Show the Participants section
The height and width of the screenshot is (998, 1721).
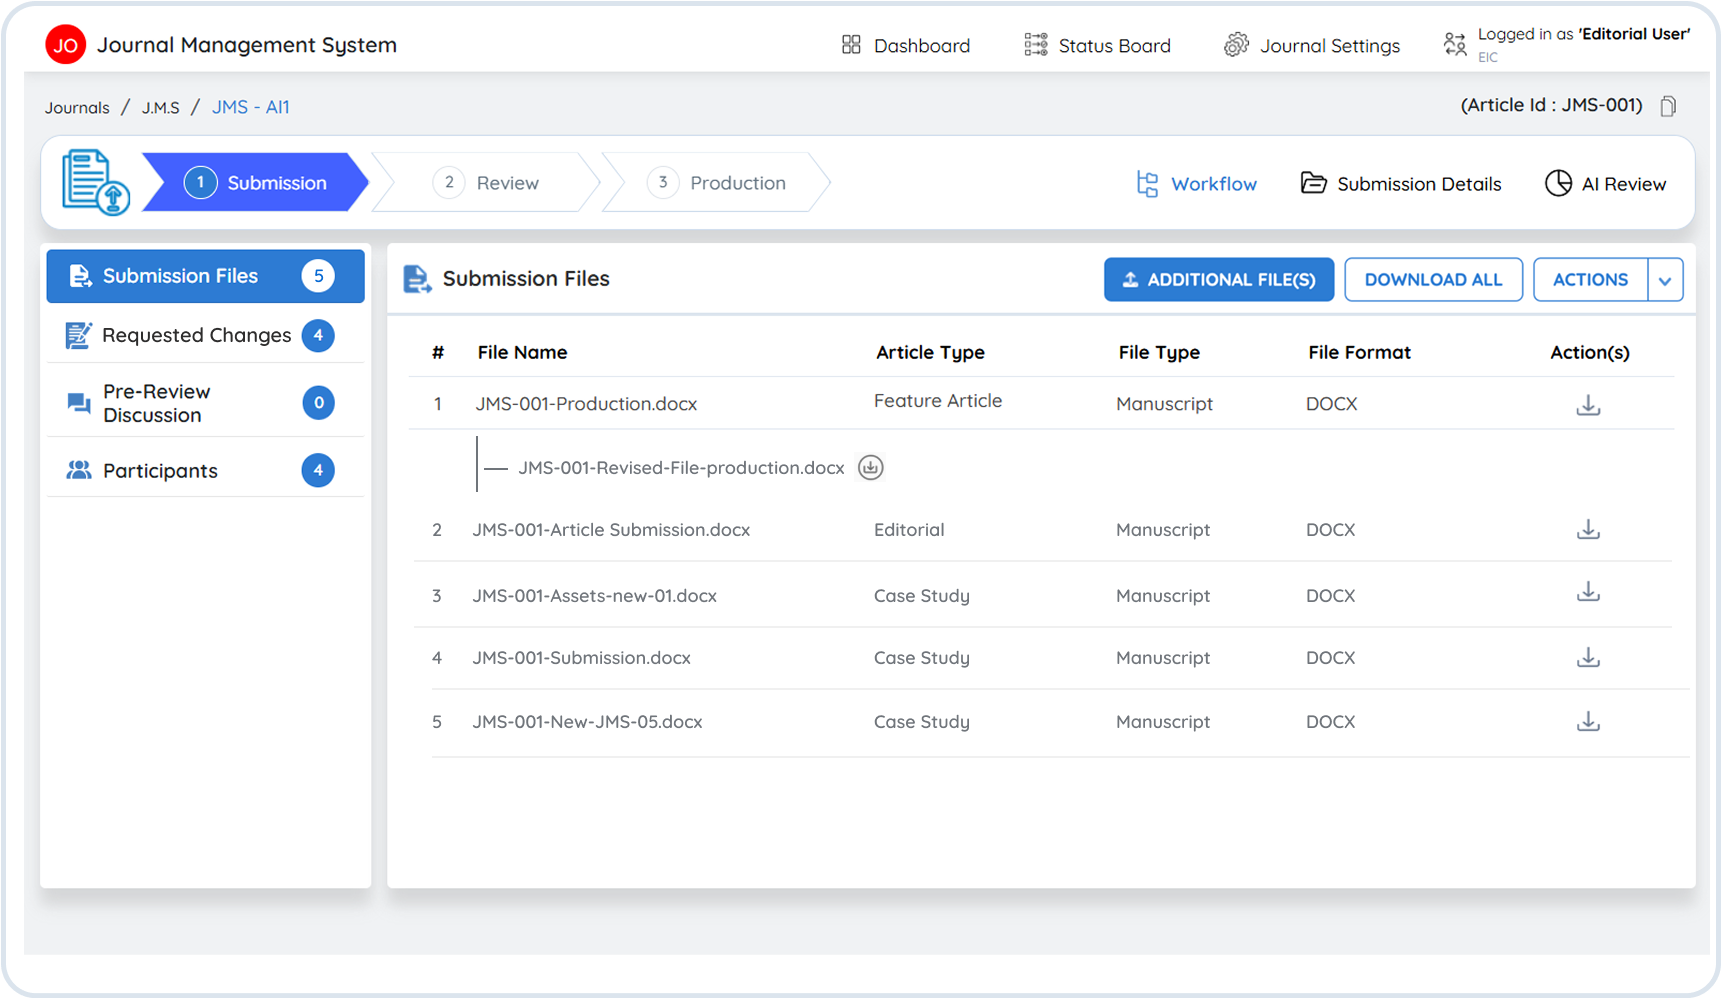[160, 471]
